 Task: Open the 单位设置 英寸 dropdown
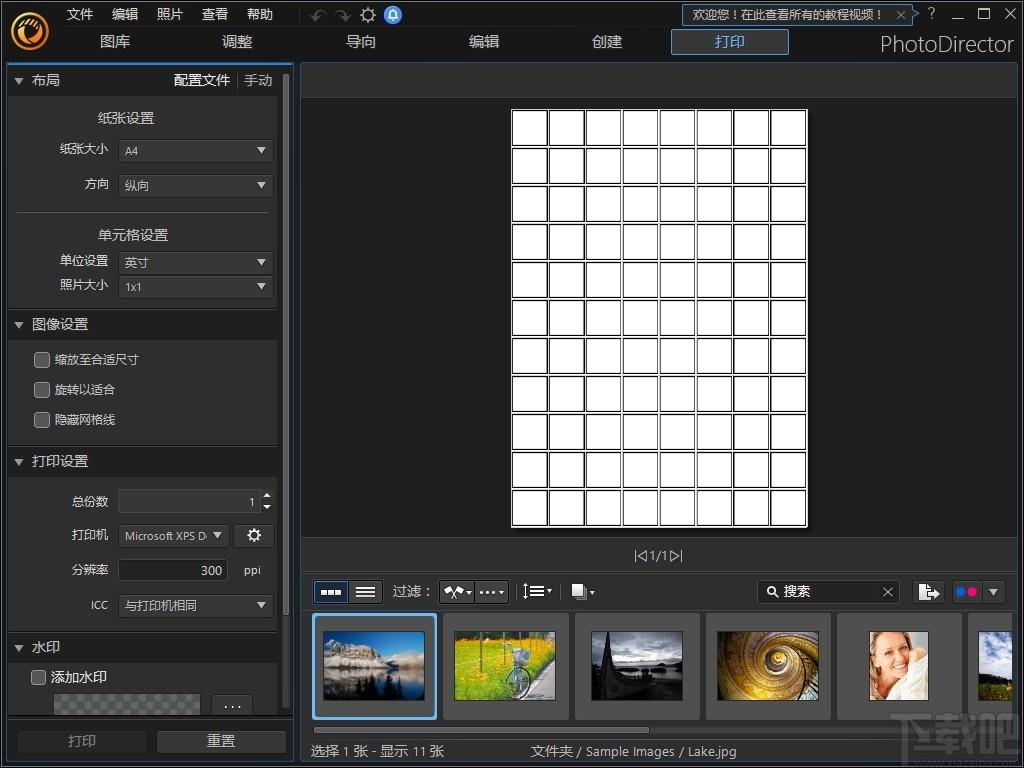point(195,263)
